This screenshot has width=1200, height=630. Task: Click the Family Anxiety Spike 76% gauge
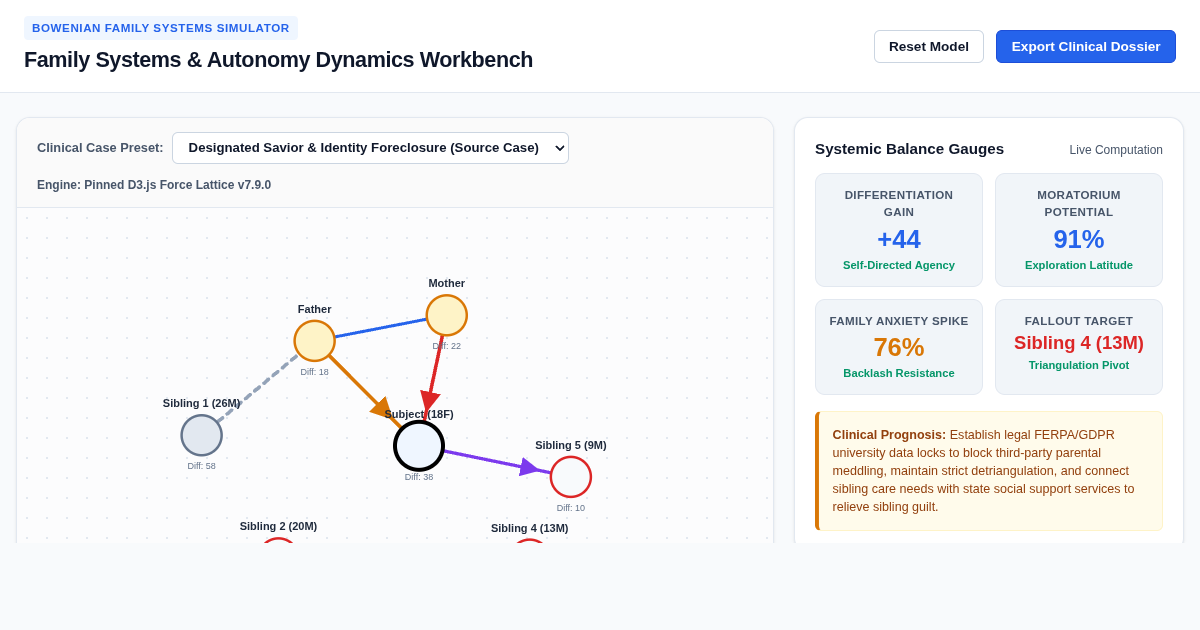coord(899,347)
